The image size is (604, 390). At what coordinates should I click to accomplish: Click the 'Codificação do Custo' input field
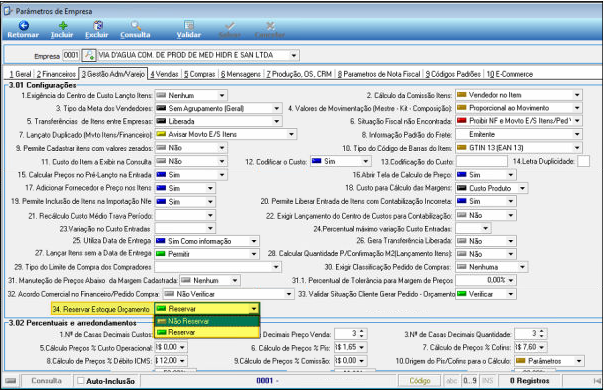point(482,161)
